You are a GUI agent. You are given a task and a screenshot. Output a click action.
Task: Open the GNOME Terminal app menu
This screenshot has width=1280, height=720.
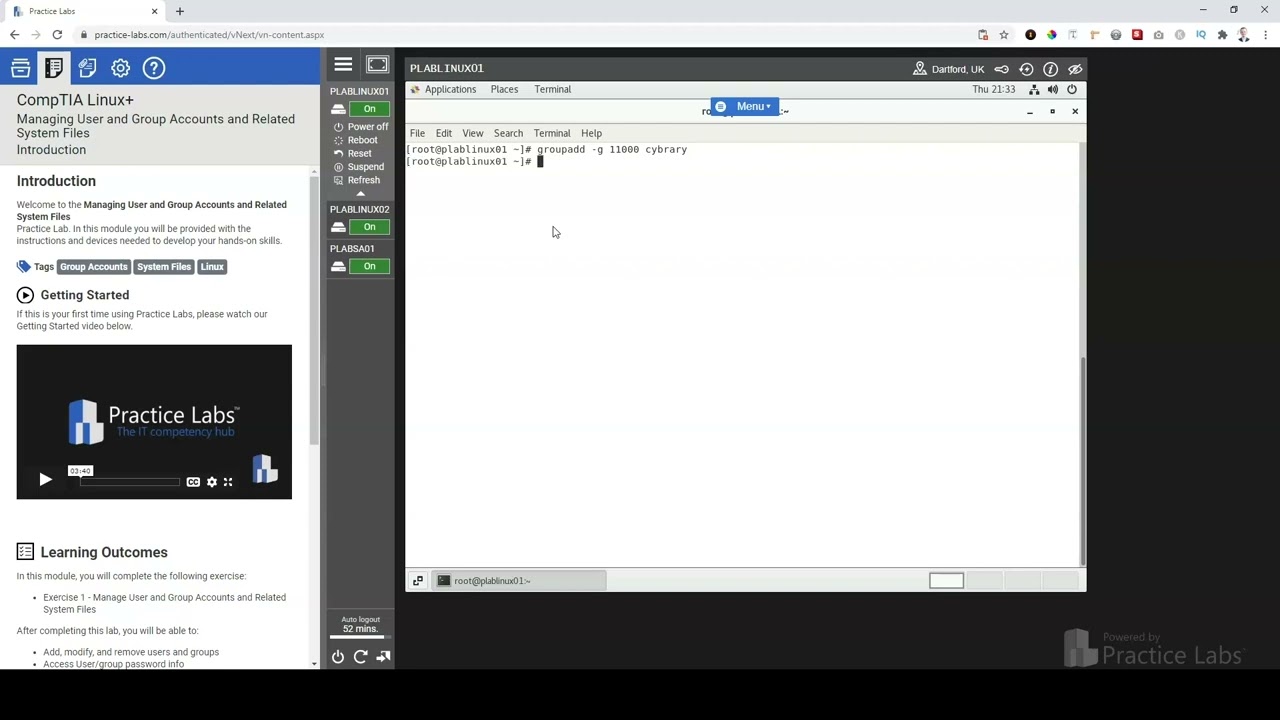click(552, 90)
